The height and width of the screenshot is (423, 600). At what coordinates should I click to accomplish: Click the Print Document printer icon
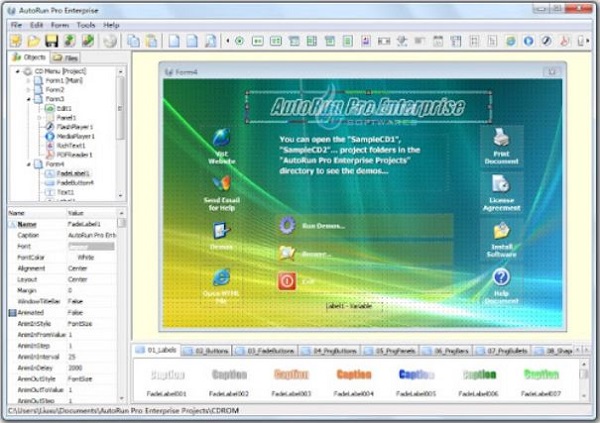point(501,137)
